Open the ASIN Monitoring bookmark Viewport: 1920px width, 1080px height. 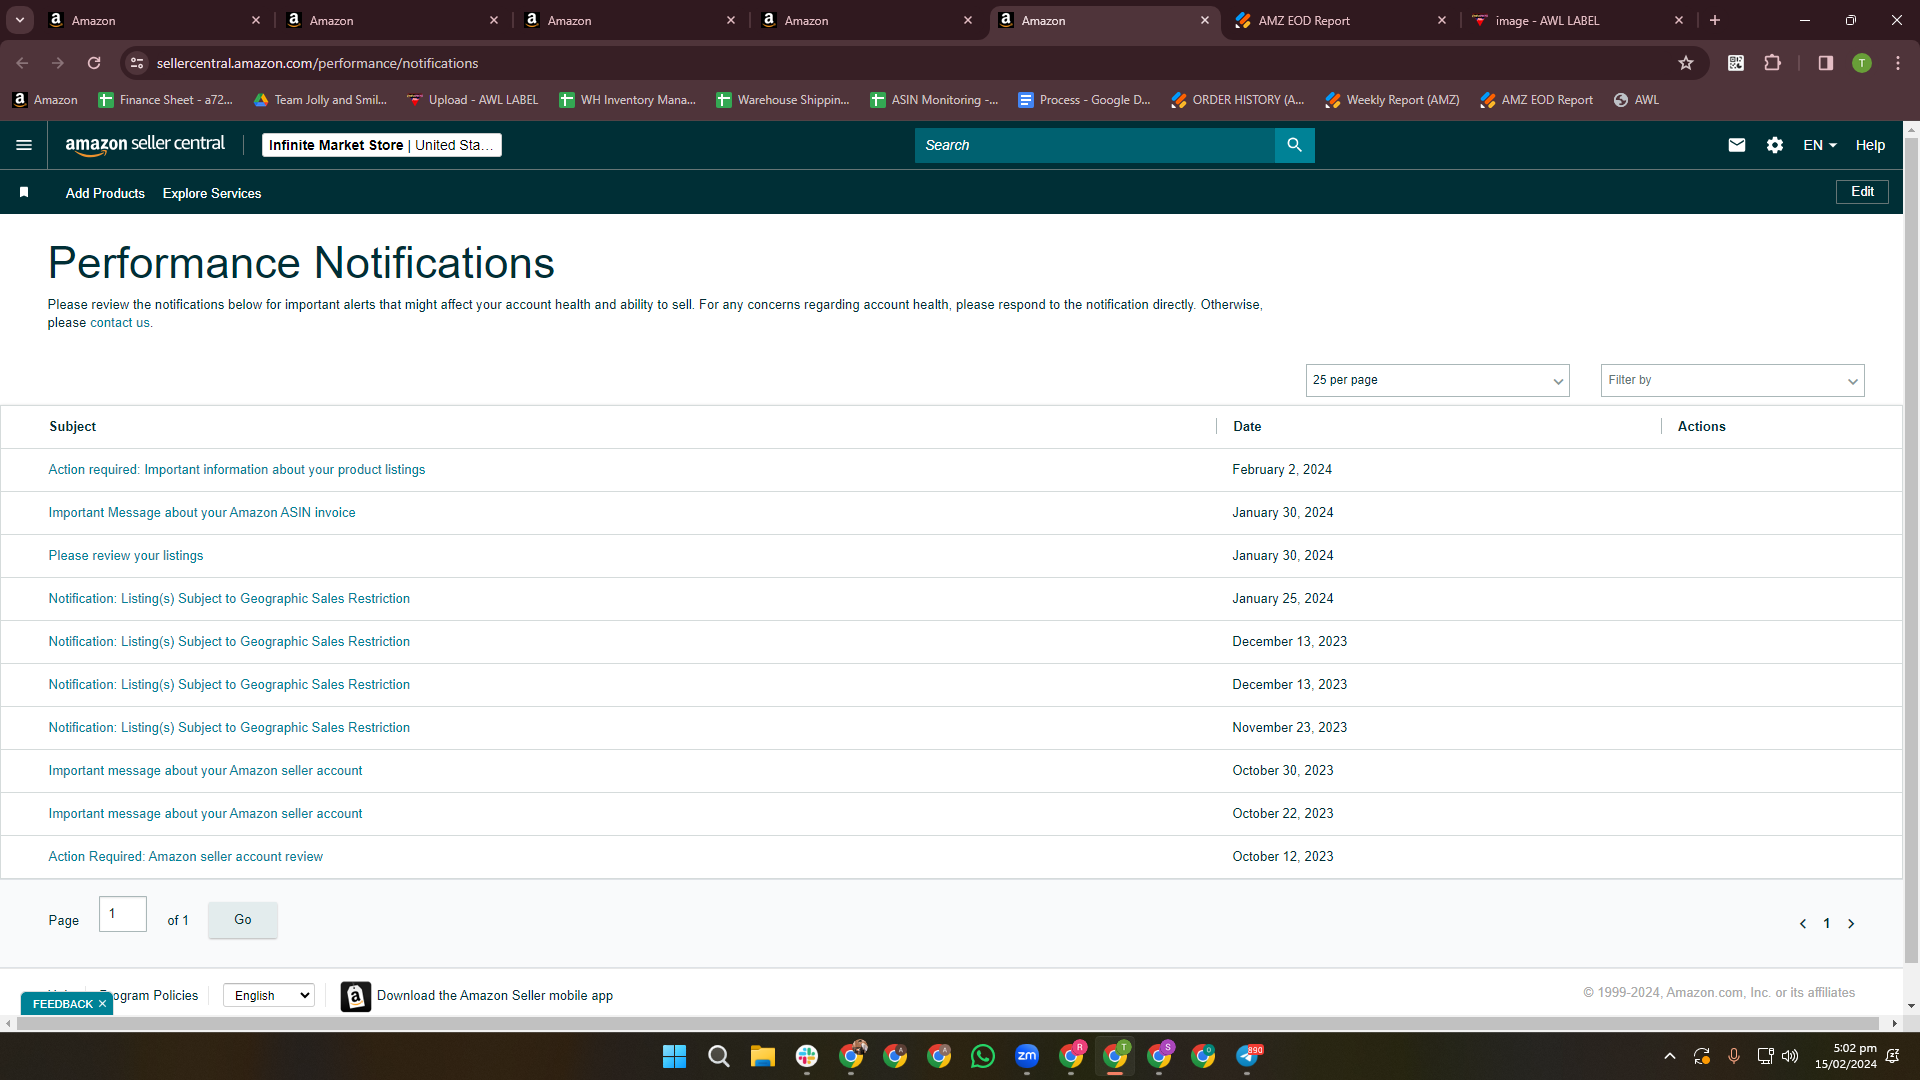[x=934, y=100]
